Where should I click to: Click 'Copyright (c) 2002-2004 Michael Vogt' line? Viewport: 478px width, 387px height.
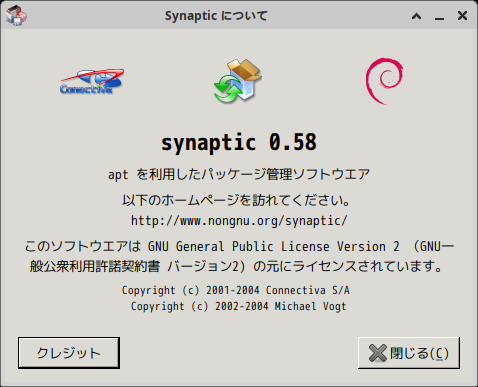point(239,306)
